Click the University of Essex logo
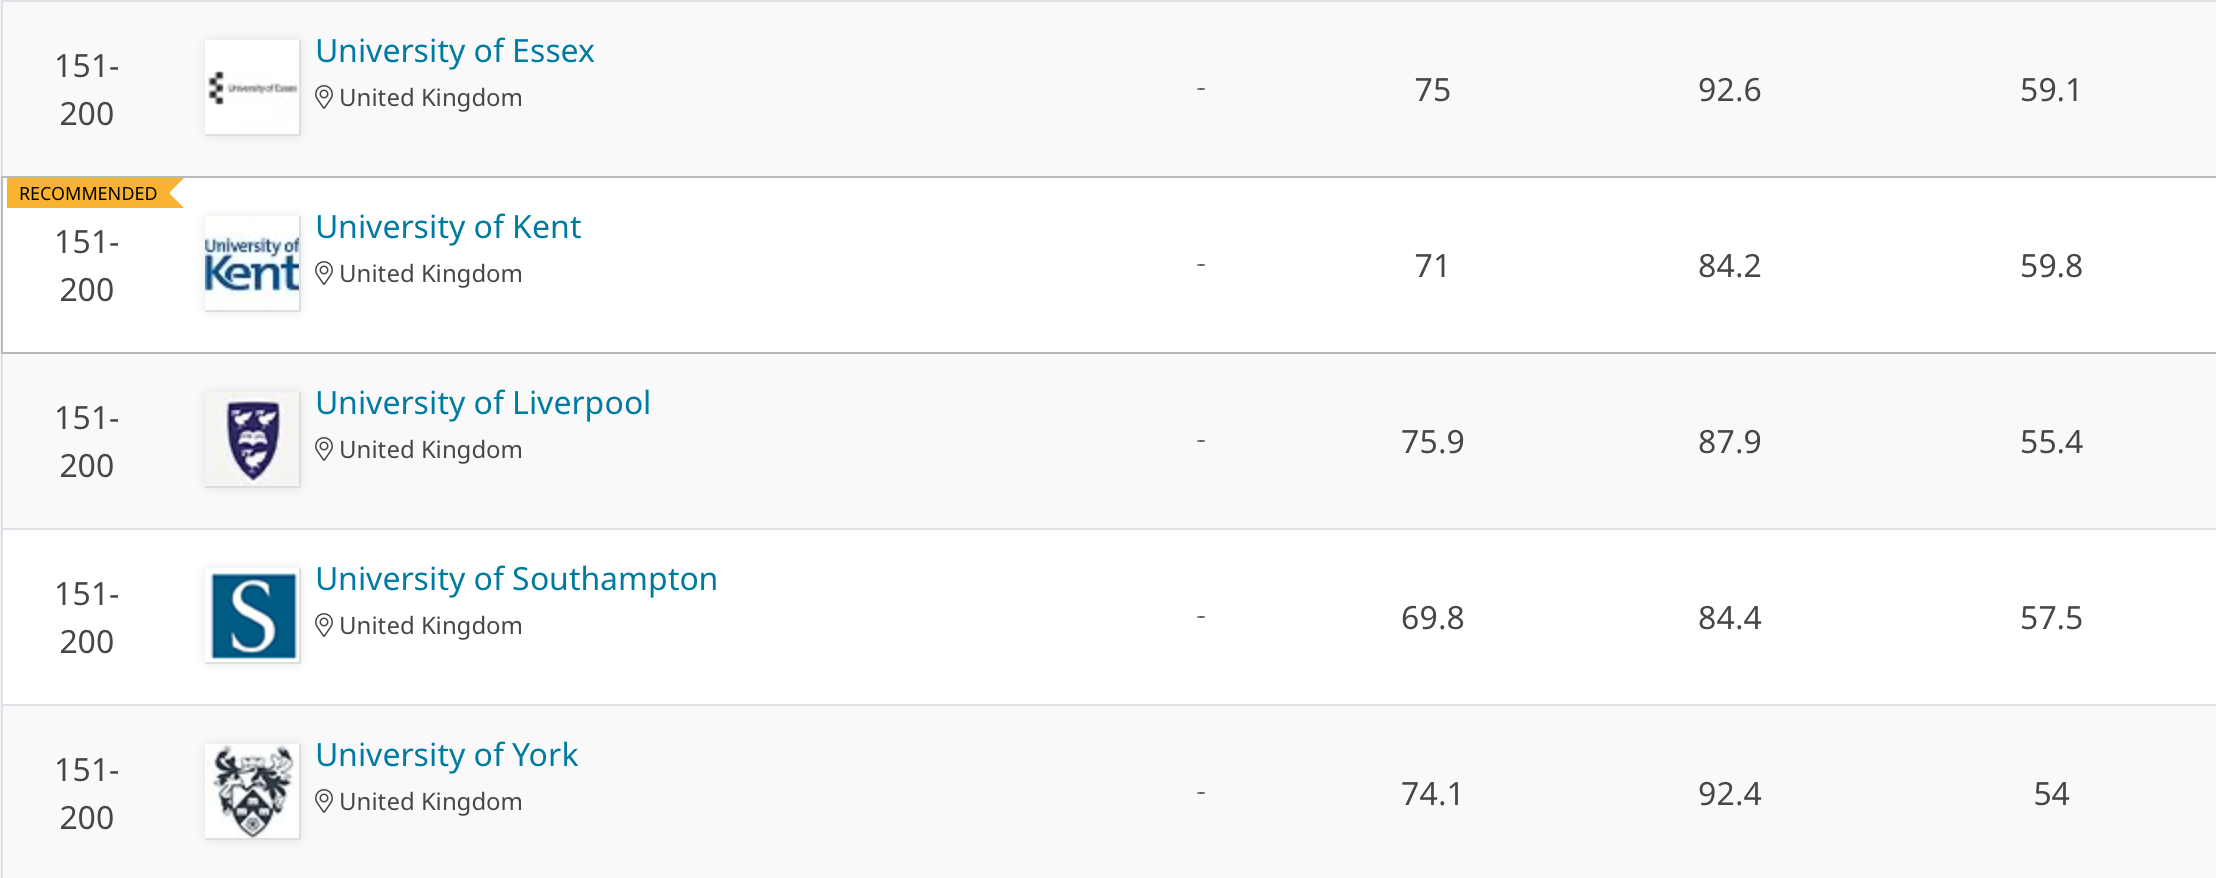Image resolution: width=2216 pixels, height=878 pixels. pyautogui.click(x=252, y=88)
